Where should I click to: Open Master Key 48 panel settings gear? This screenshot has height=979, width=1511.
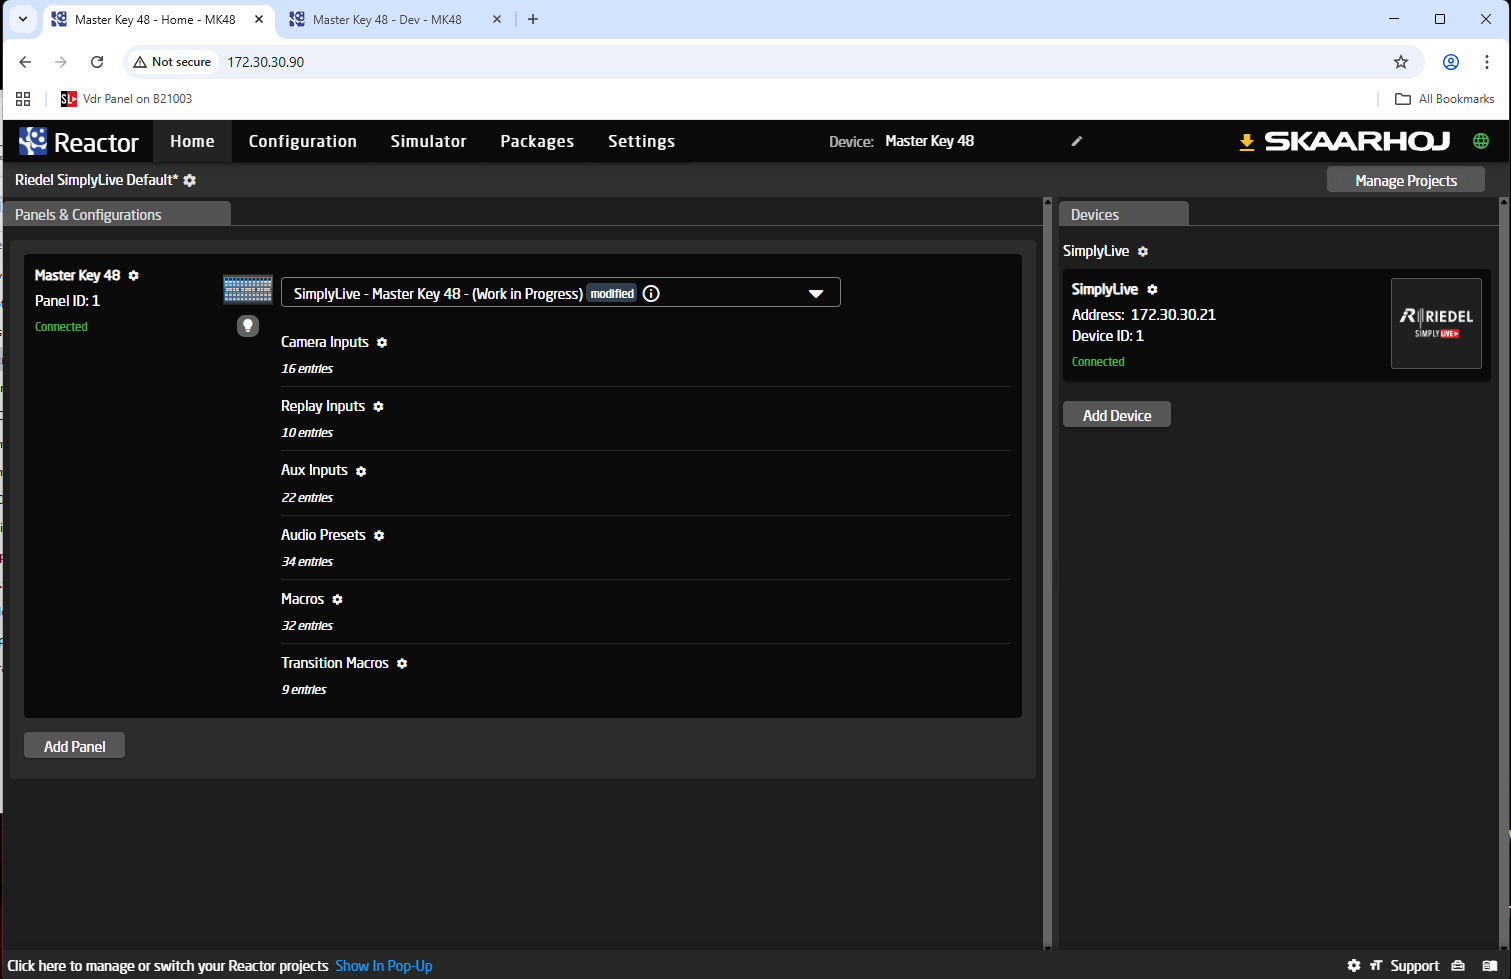(133, 275)
